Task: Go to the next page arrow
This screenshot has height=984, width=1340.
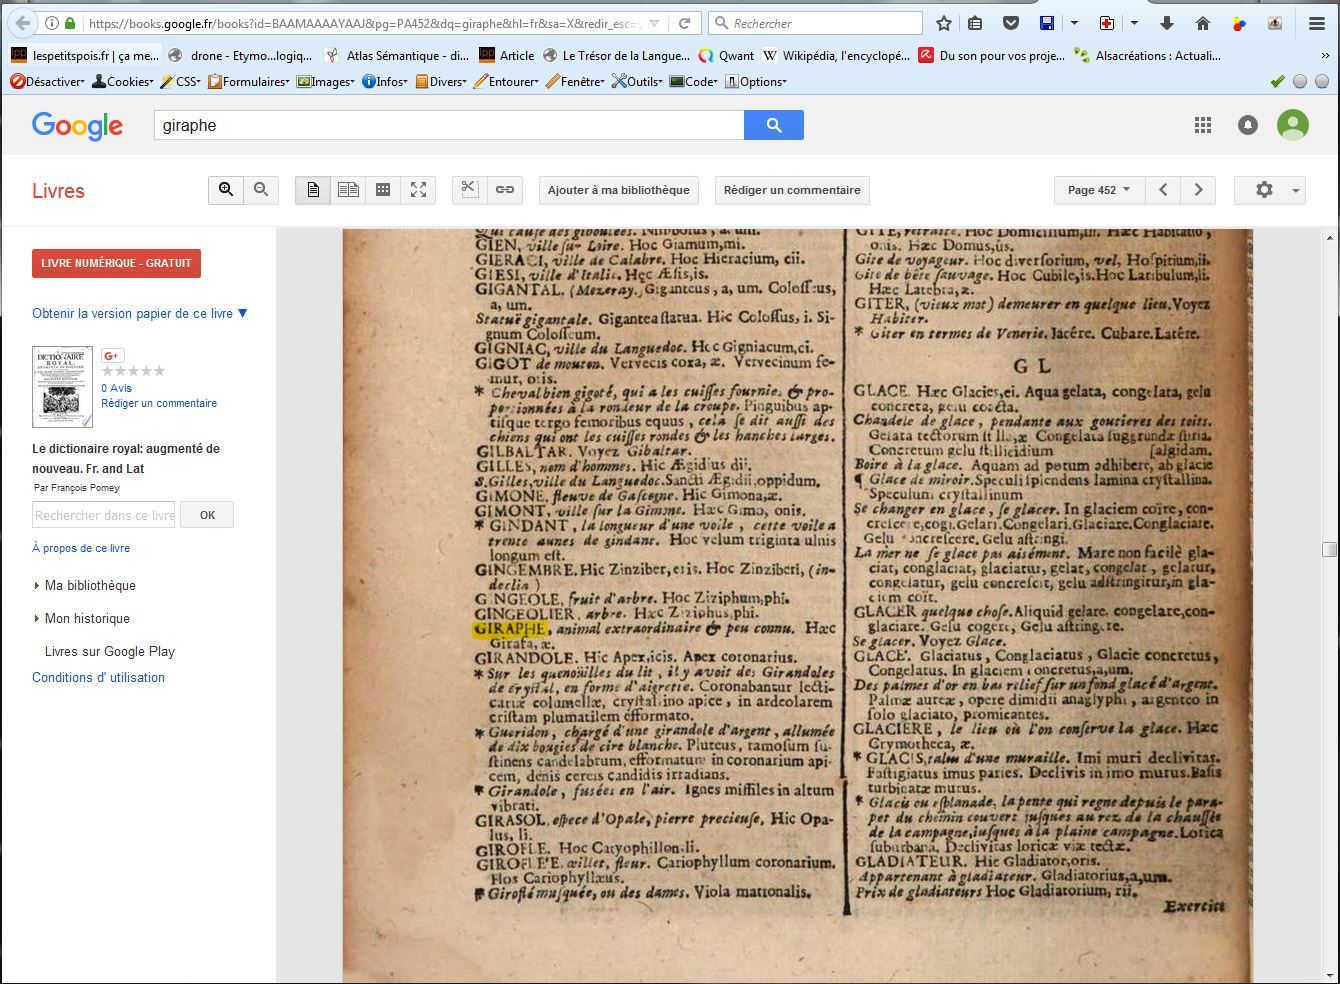Action: point(1198,190)
